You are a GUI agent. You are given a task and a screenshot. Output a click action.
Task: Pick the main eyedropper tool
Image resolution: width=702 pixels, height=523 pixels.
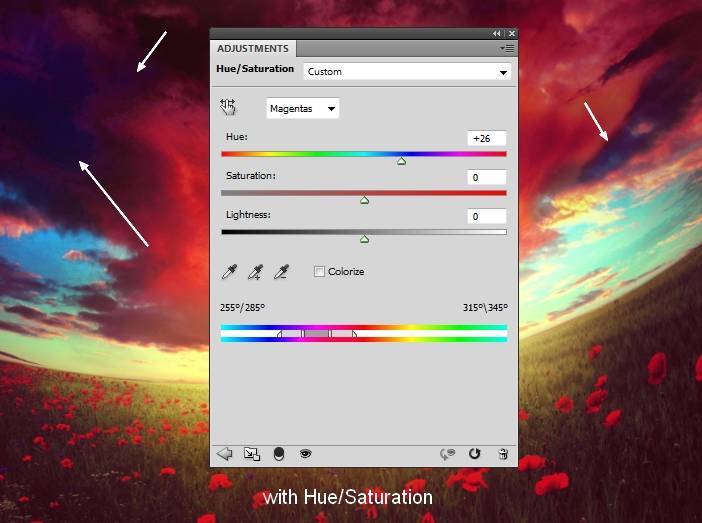click(229, 272)
